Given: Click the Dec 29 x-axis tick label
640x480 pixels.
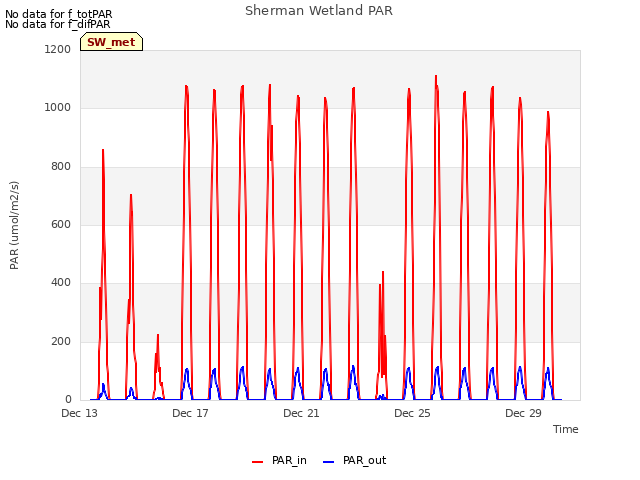Looking at the screenshot, I should [524, 413].
